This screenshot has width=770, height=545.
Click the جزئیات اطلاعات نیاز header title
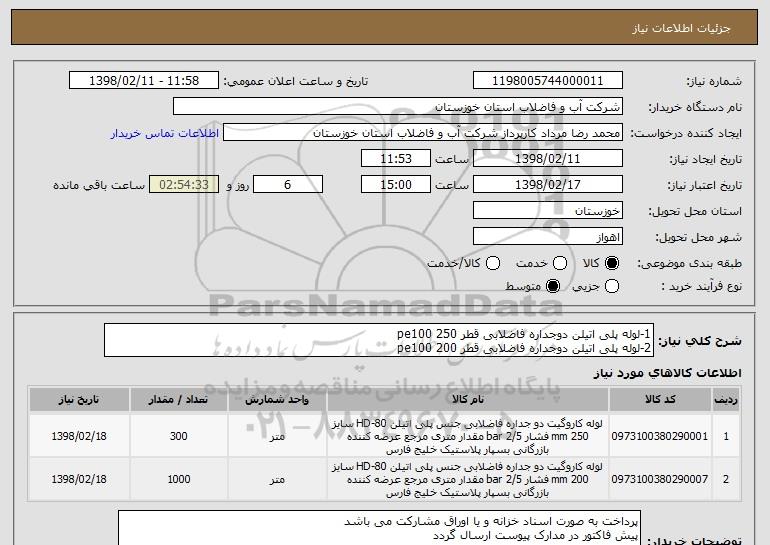(x=681, y=28)
